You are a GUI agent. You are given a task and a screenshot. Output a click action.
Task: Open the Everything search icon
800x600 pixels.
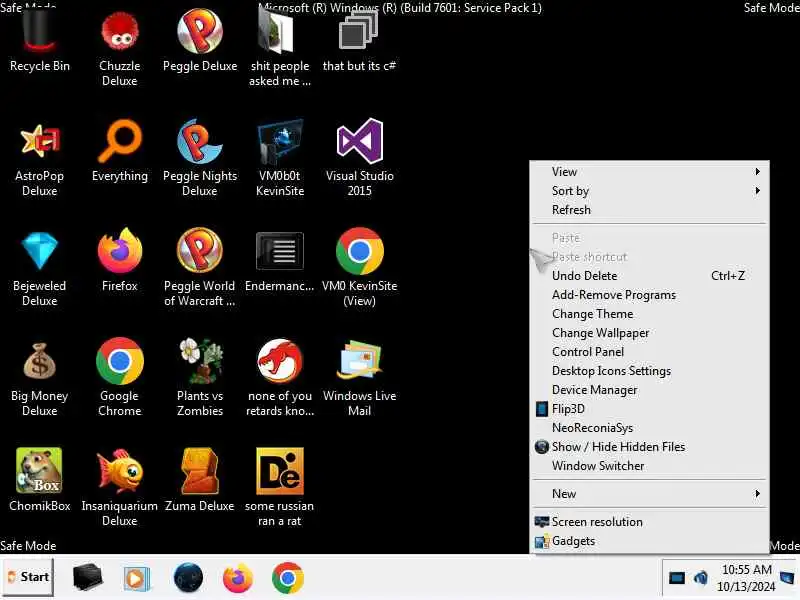[119, 150]
